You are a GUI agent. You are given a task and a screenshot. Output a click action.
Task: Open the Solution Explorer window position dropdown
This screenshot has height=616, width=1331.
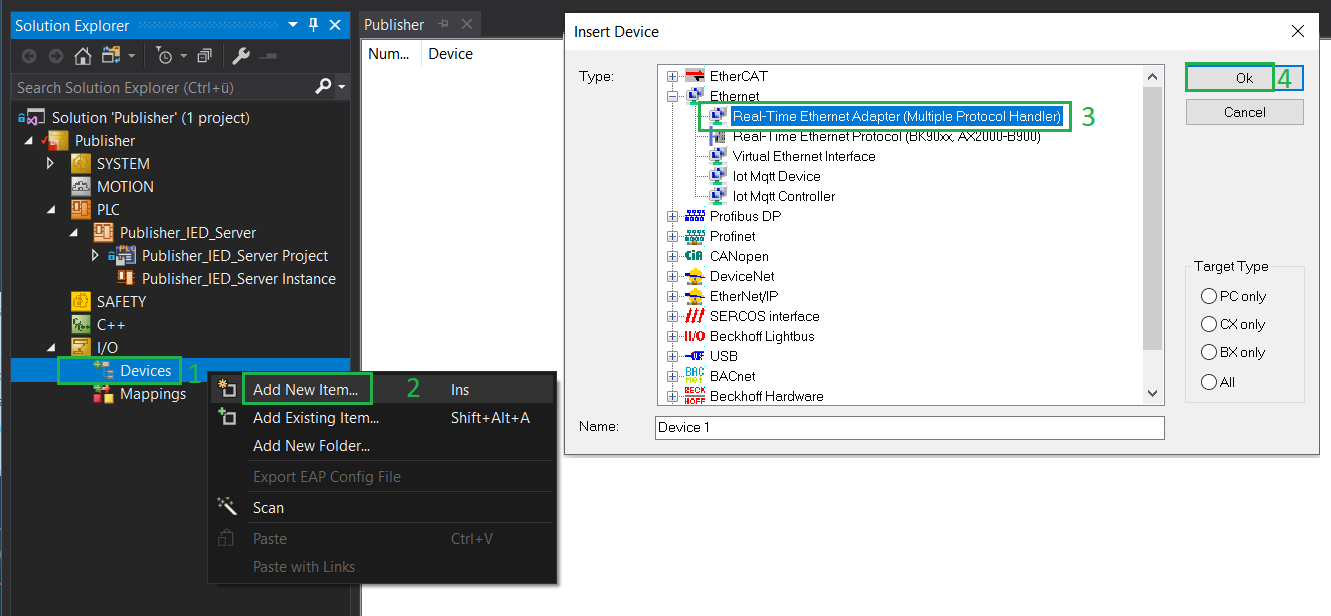coord(293,25)
